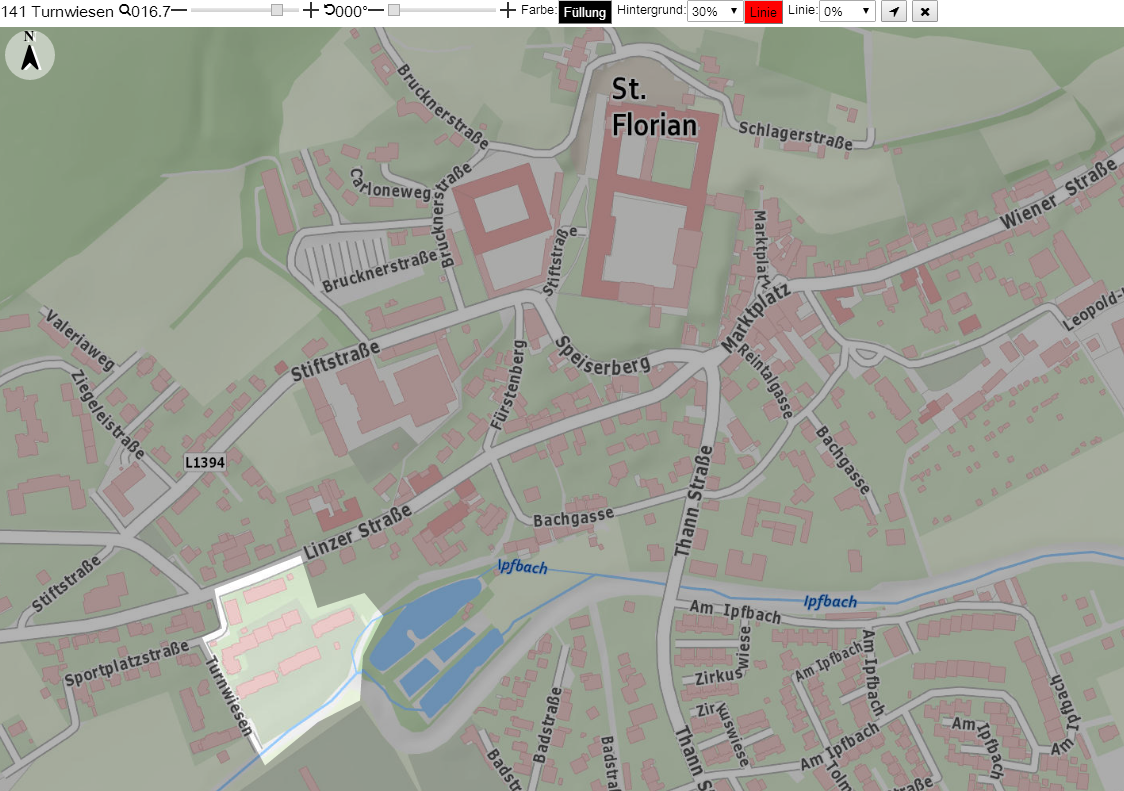1124x791 pixels.
Task: Click the zoom minus icon
Action: (x=179, y=11)
